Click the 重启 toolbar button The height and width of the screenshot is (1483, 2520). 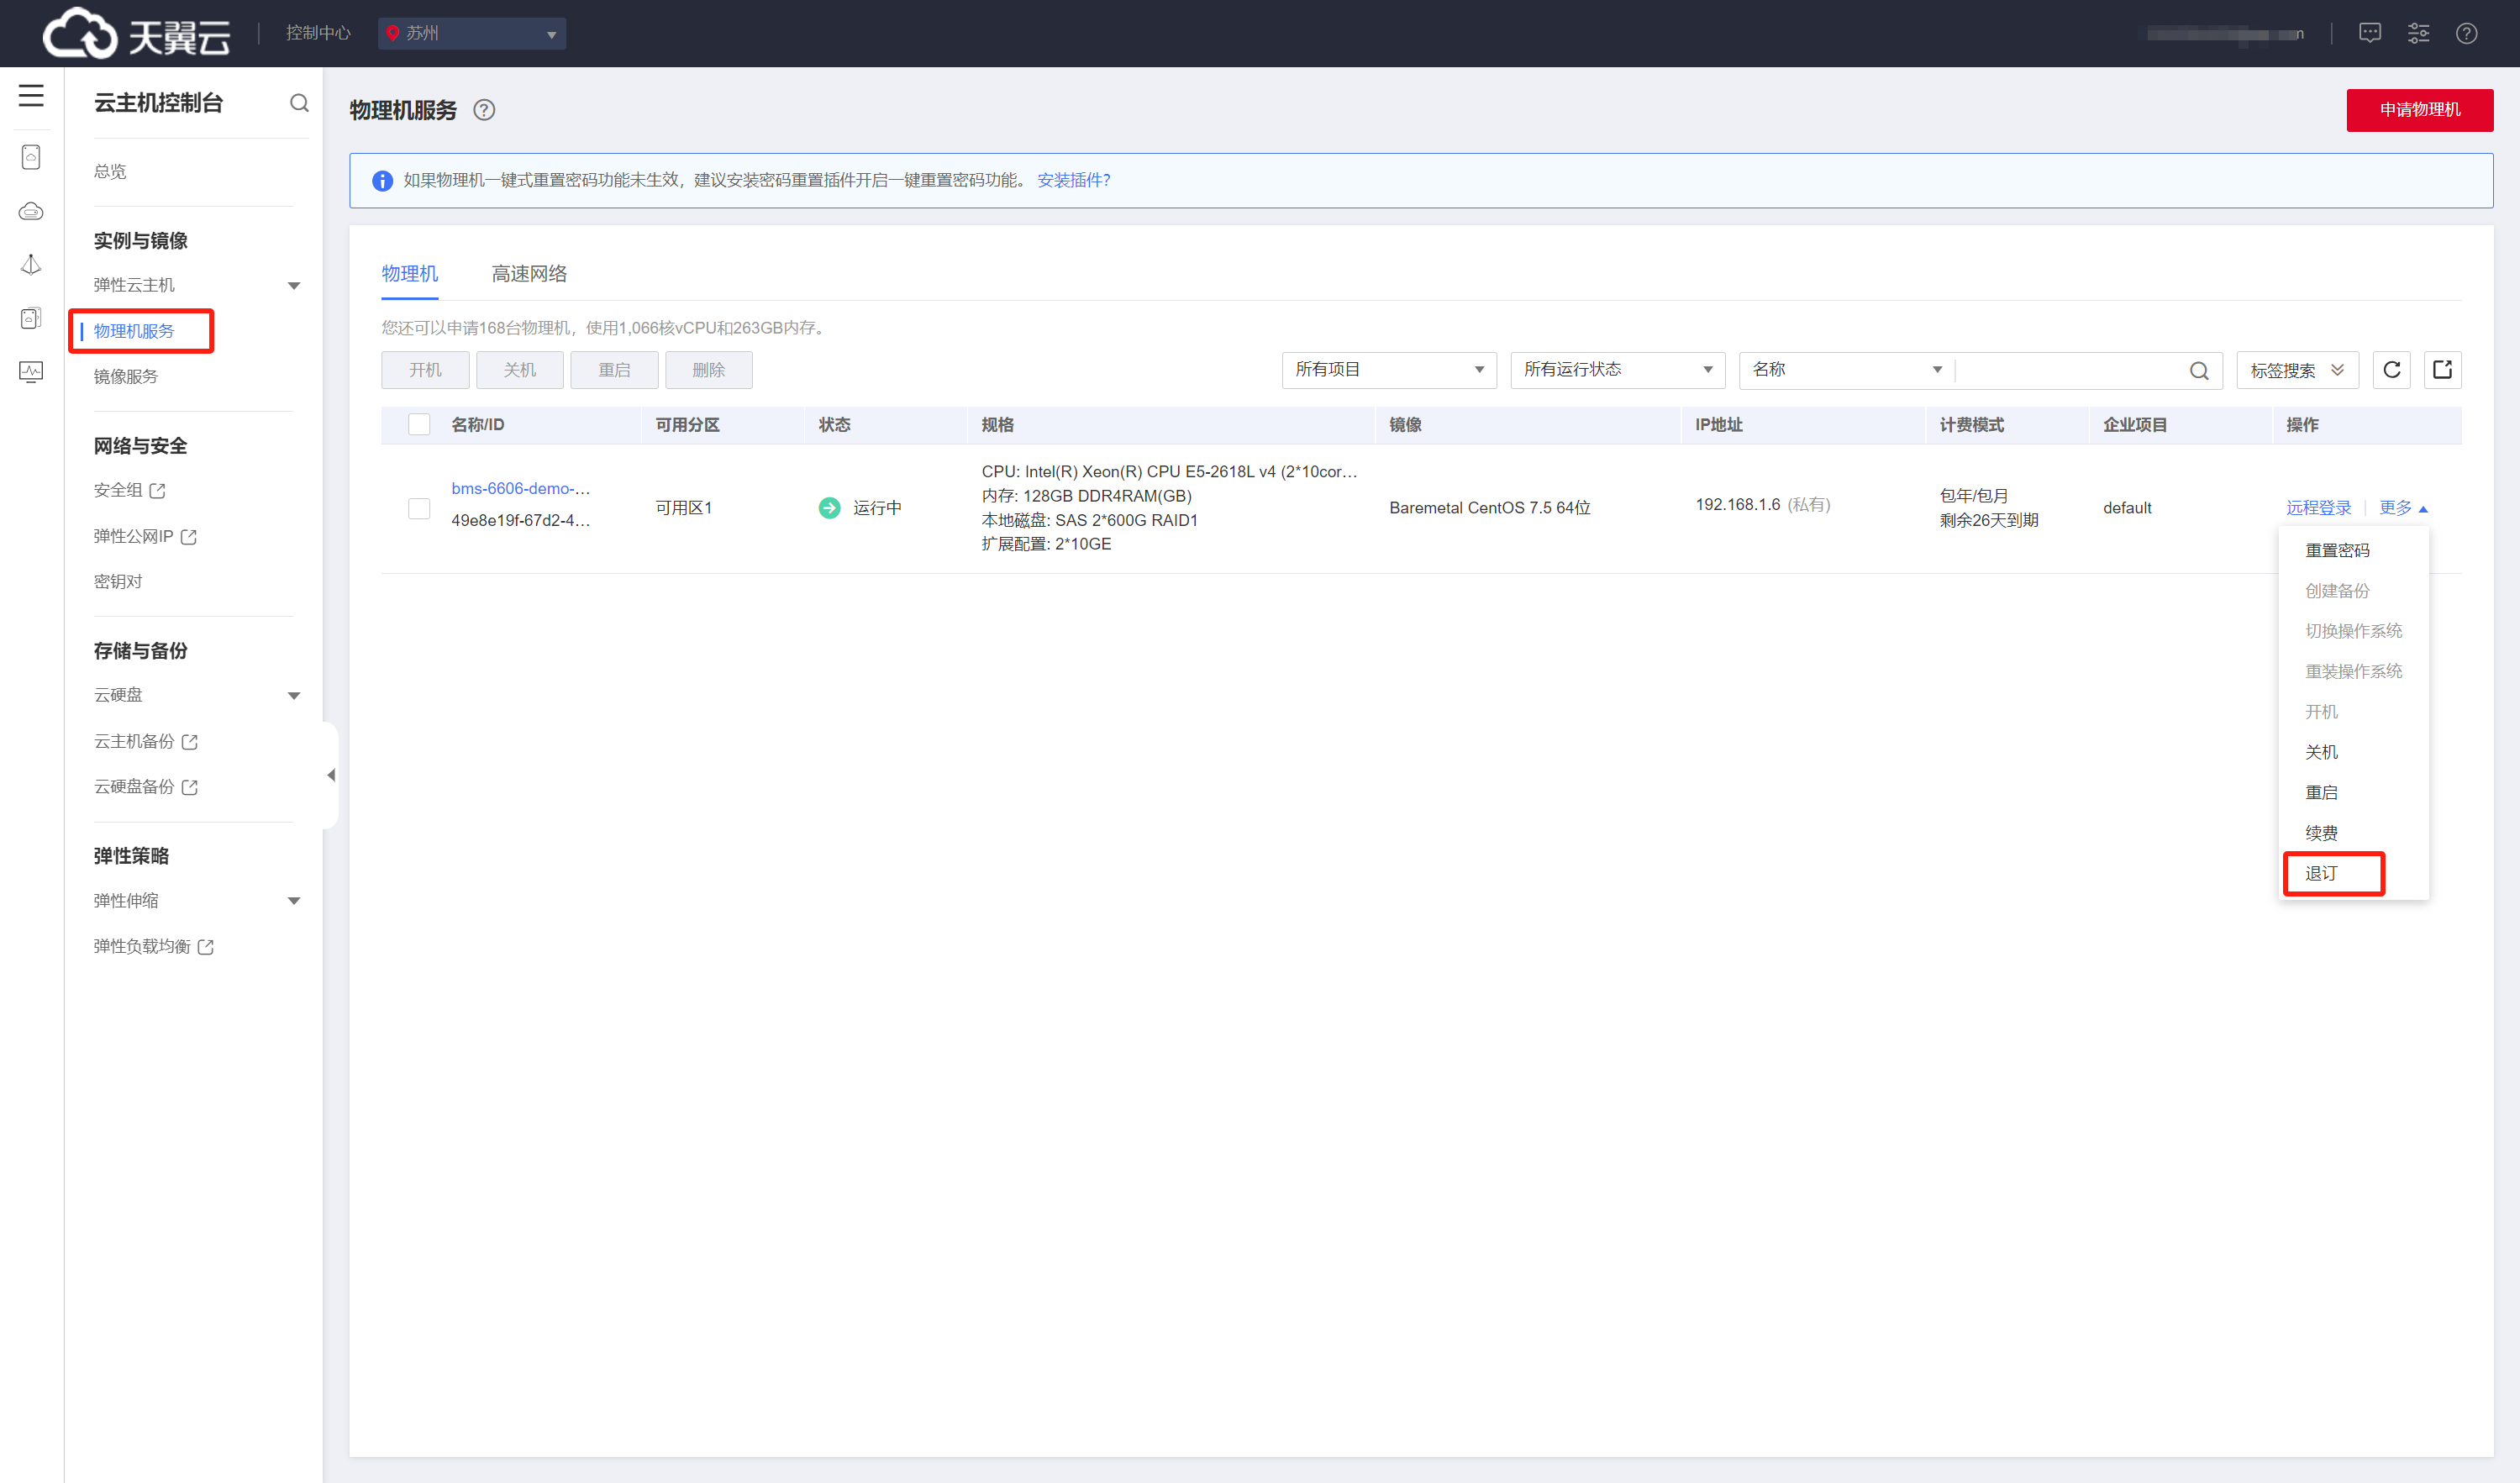614,370
